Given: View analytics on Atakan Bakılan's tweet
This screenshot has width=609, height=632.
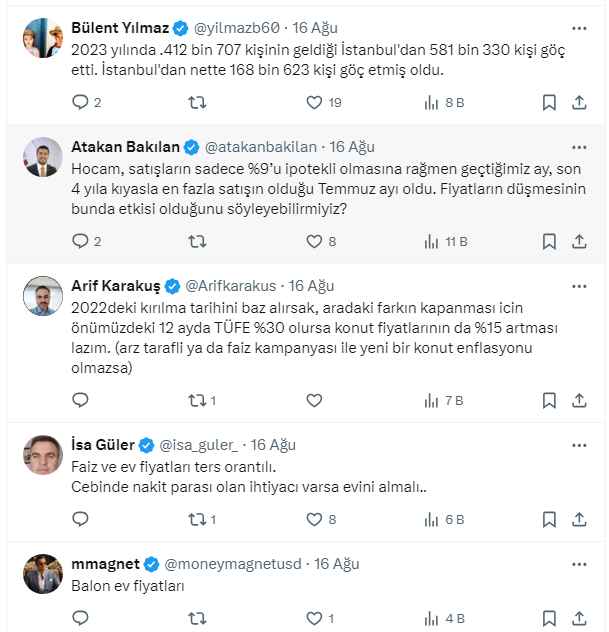Looking at the screenshot, I should coord(432,241).
